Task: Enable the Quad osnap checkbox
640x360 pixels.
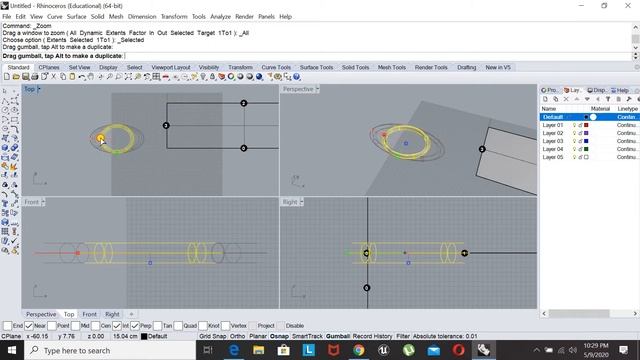Action: (x=178, y=326)
